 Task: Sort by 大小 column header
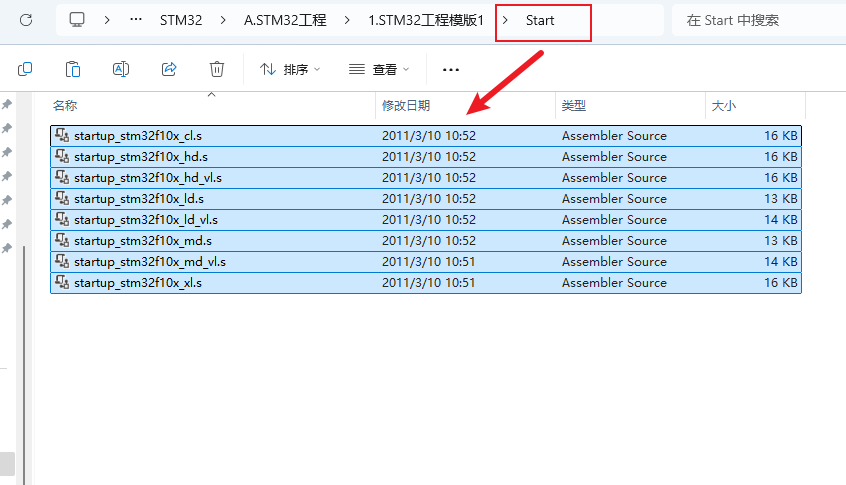pyautogui.click(x=724, y=106)
